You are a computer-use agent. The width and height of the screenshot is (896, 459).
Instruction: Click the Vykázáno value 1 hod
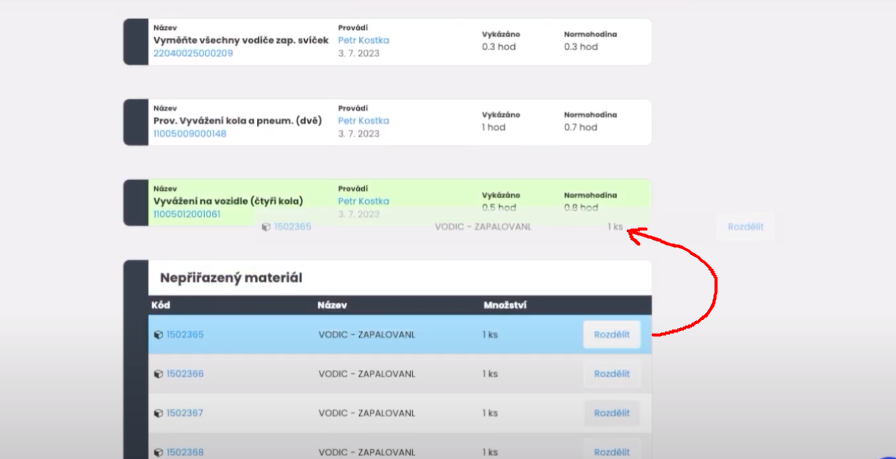(494, 127)
